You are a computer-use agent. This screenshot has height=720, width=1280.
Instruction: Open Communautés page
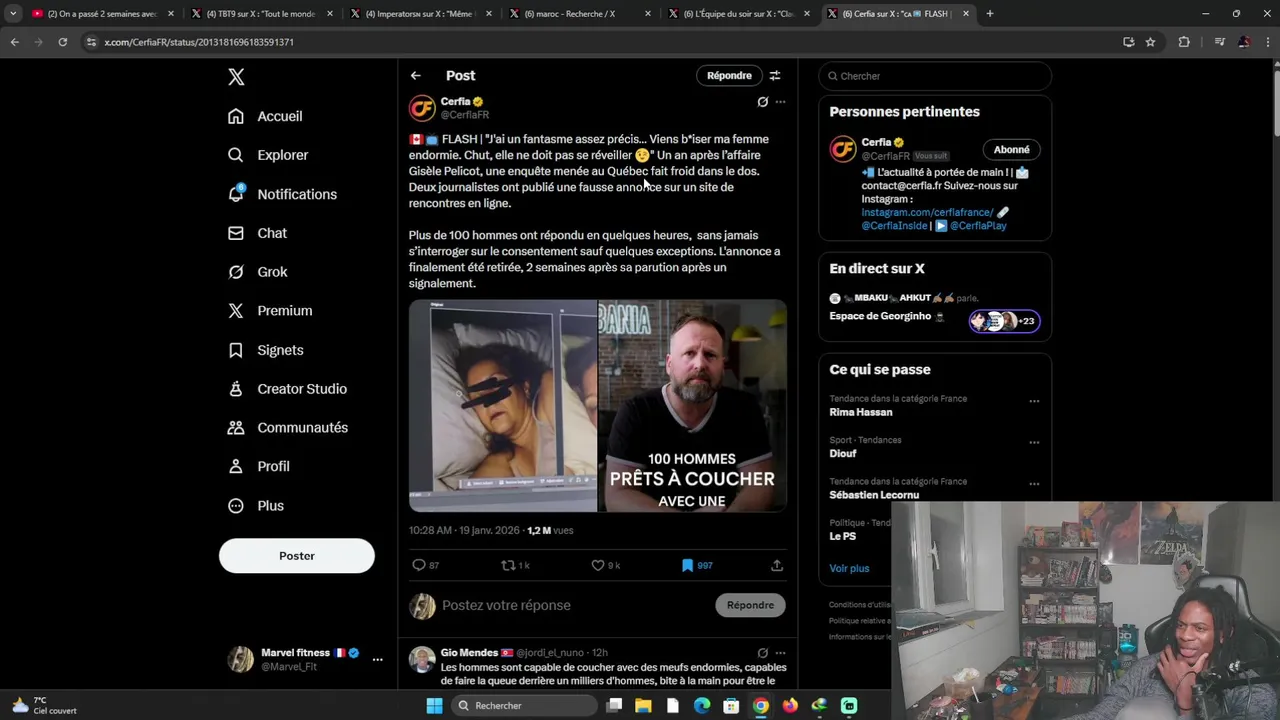288,428
